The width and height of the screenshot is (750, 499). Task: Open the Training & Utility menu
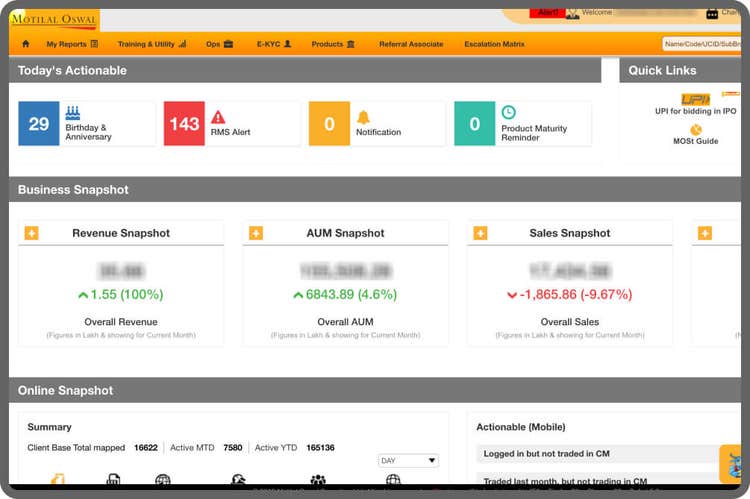(151, 44)
